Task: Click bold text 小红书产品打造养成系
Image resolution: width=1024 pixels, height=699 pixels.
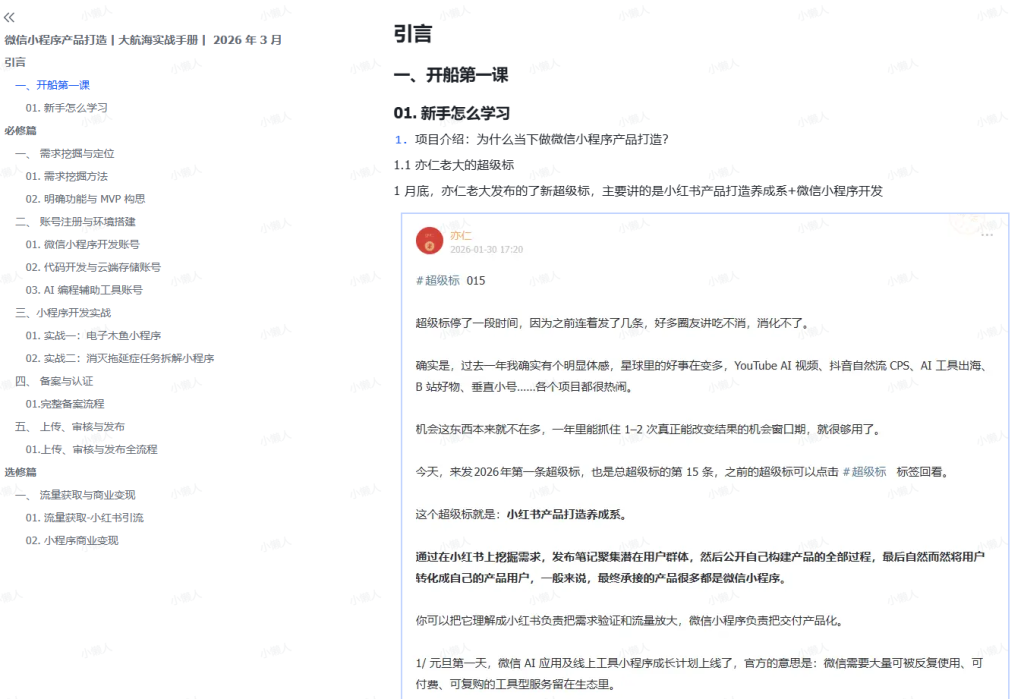Action: tap(566, 515)
